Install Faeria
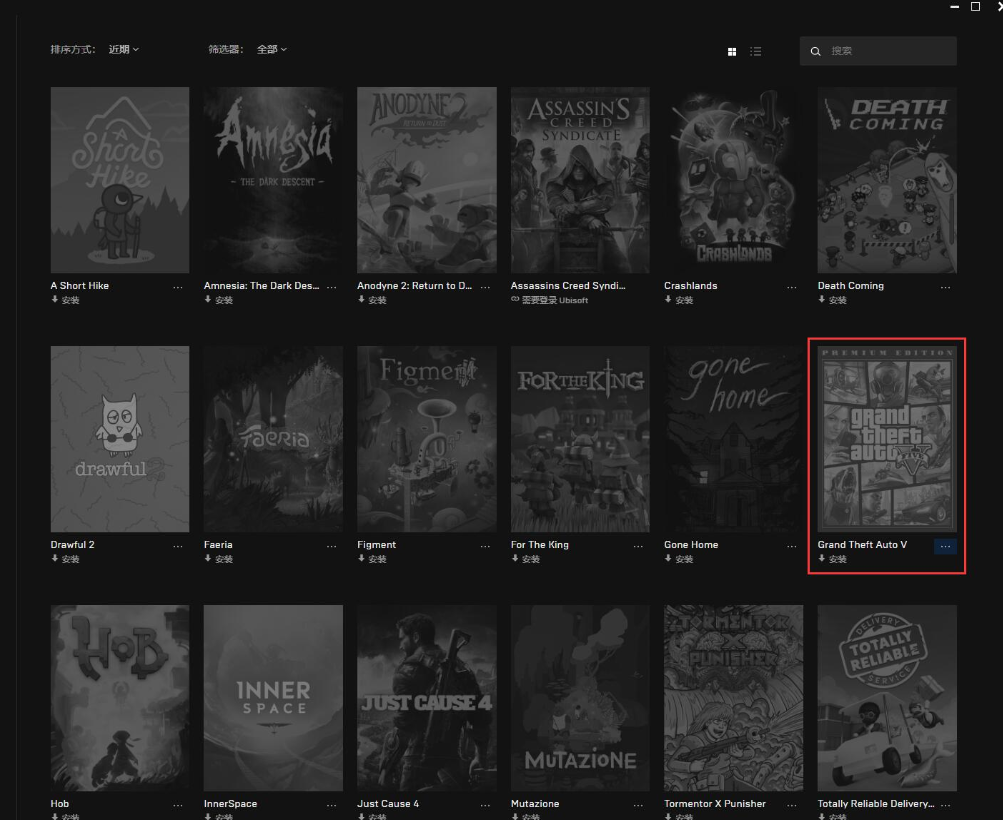Viewport: 1003px width, 820px height. coord(219,559)
